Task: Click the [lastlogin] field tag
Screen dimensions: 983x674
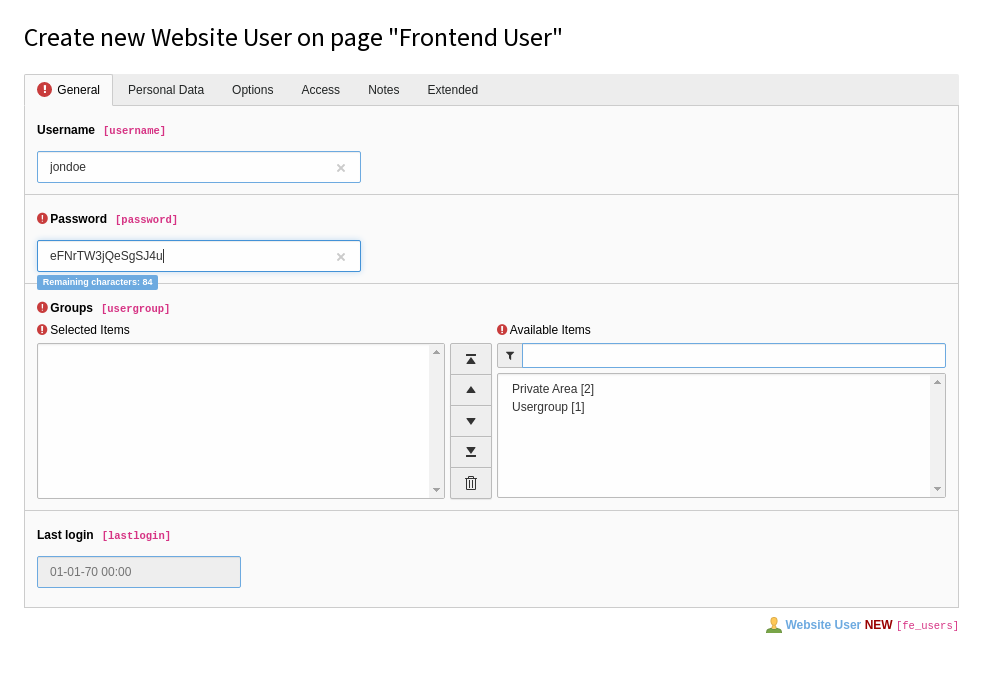Action: [x=136, y=535]
